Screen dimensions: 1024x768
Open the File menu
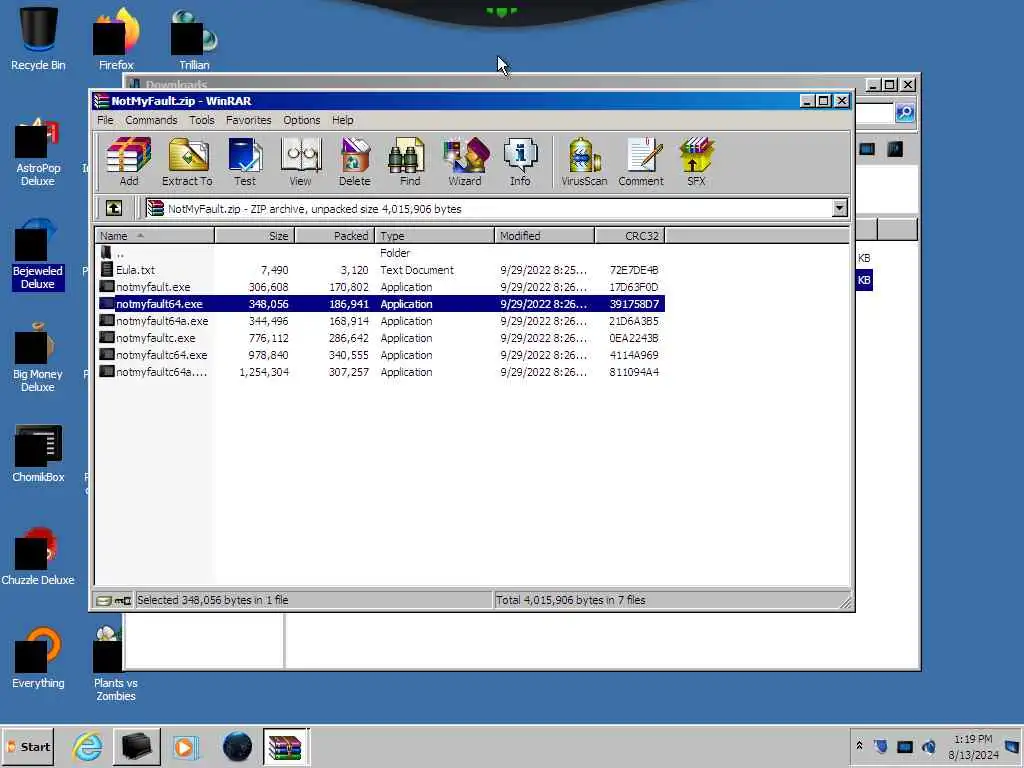click(105, 120)
